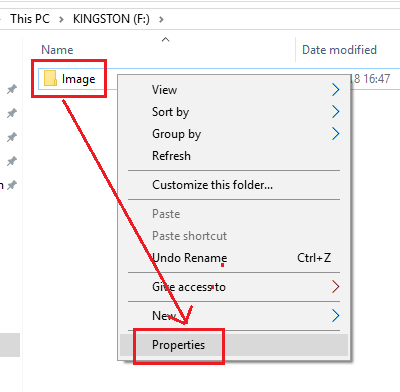Click the third quick access pin icon
Screen dimensions: 400x392
pos(12,137)
